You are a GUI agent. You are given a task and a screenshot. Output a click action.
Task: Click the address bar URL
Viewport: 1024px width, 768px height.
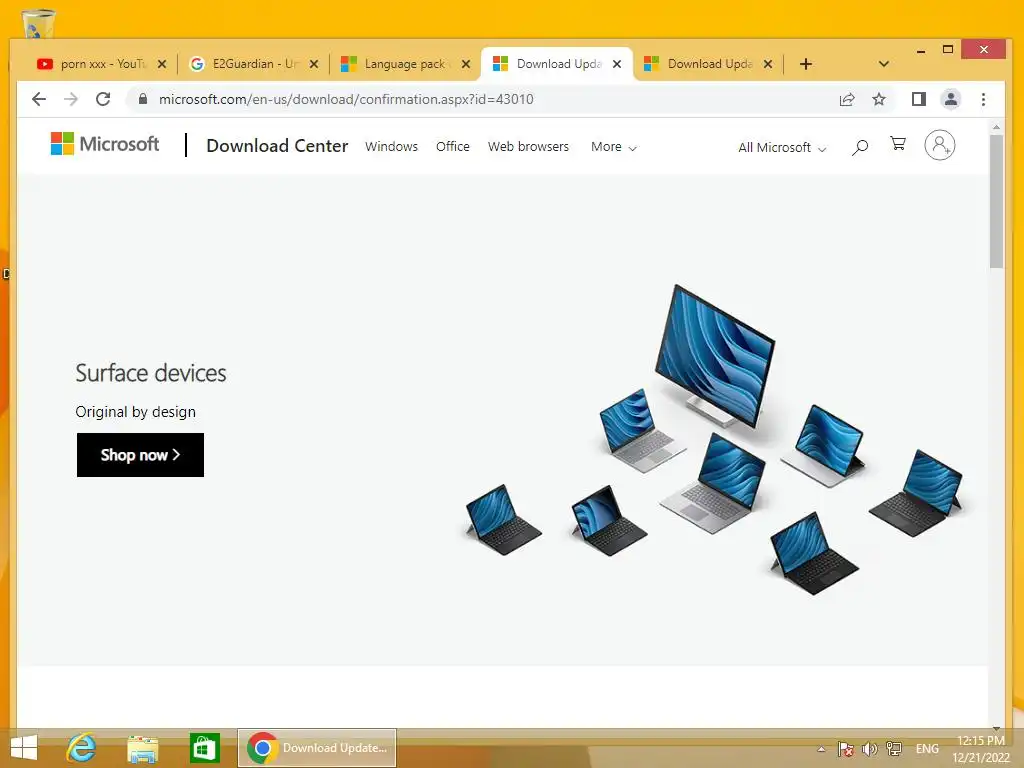point(346,99)
